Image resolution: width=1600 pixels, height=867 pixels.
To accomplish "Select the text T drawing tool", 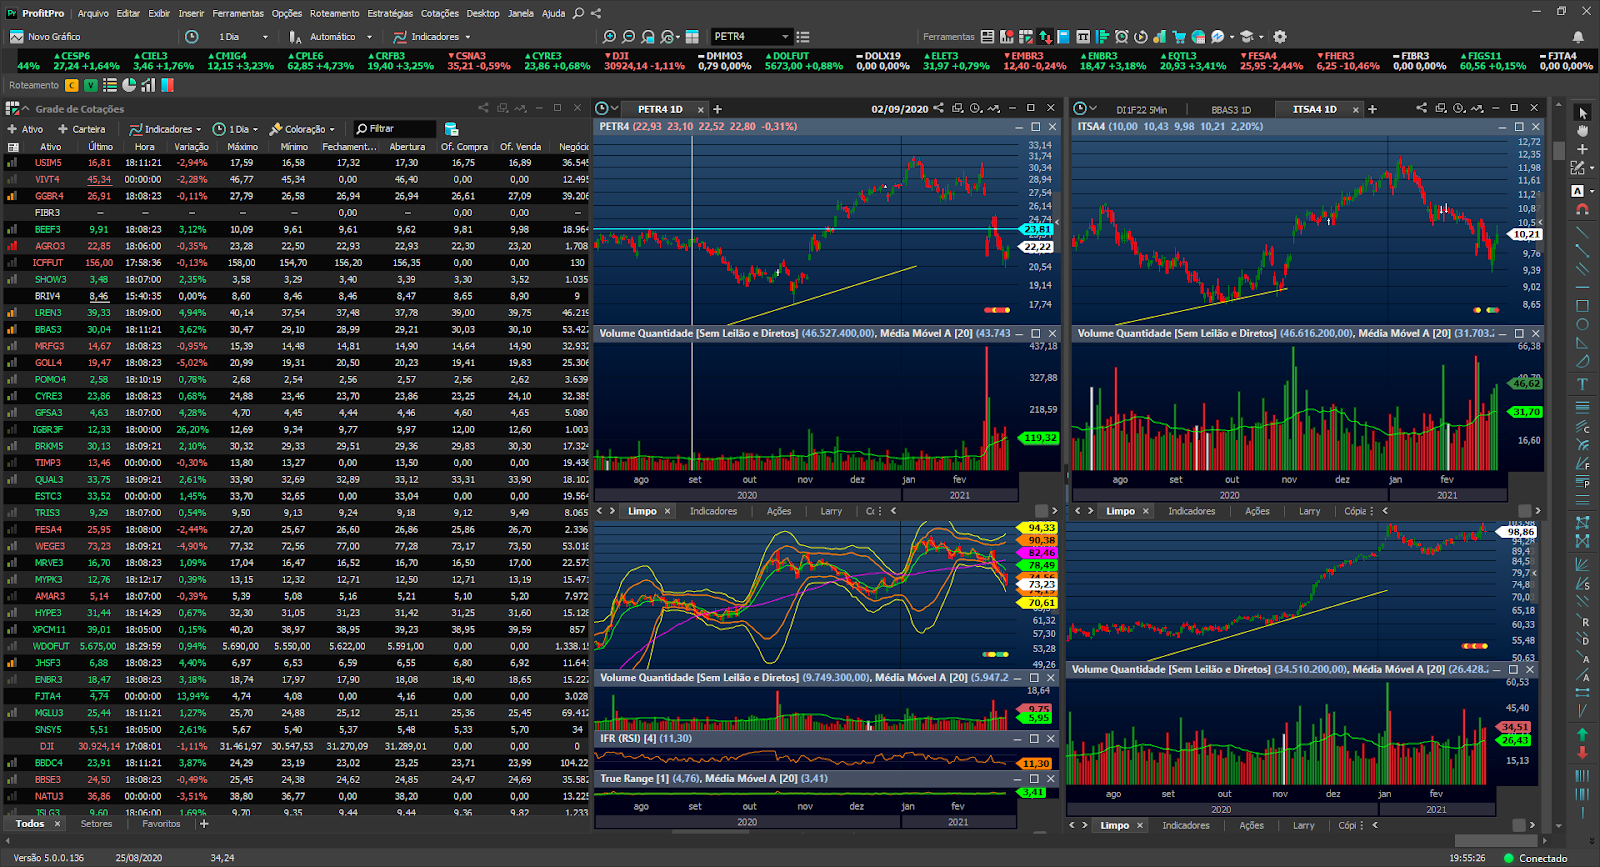I will [1582, 384].
